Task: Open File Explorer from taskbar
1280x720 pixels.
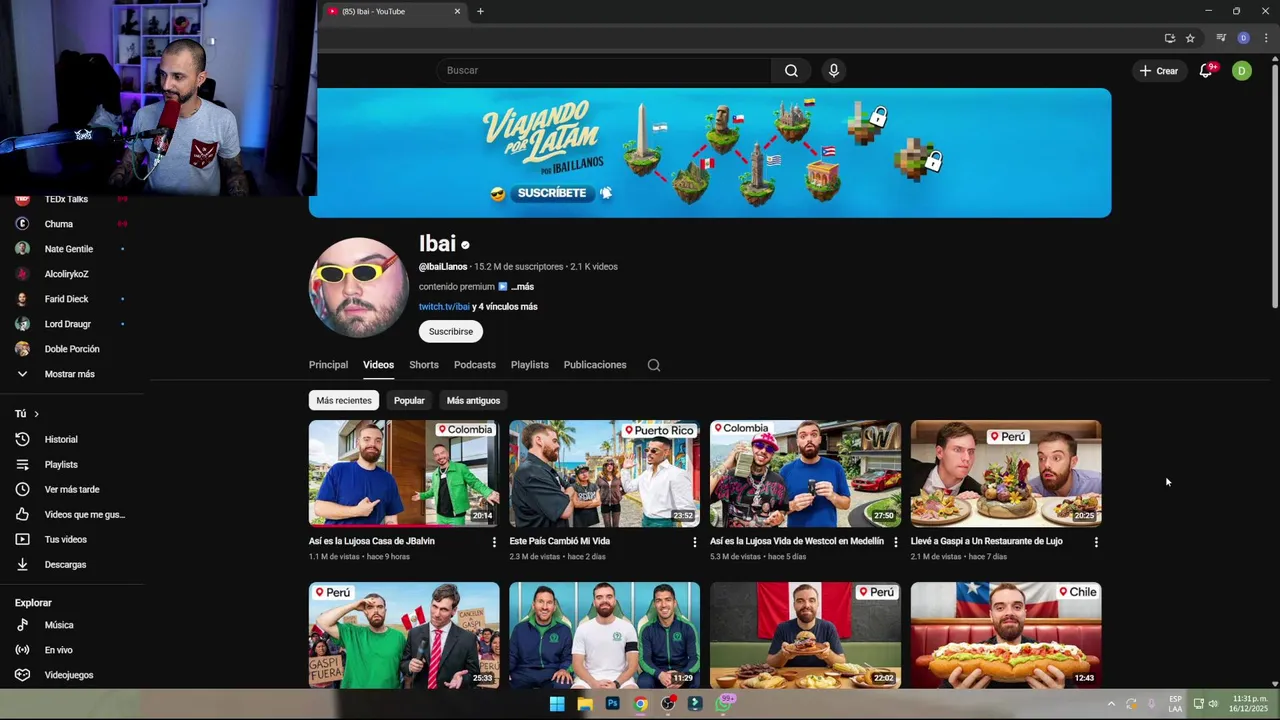Action: click(585, 704)
